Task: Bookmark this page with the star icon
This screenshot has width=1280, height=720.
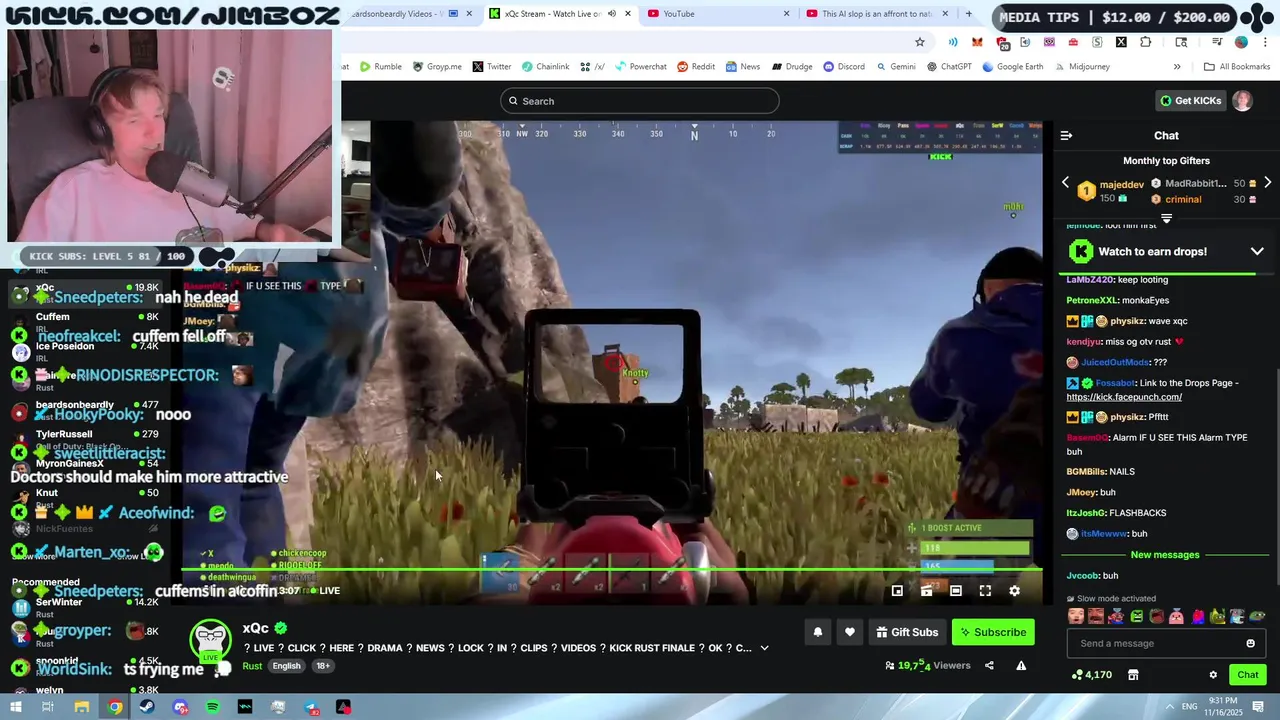Action: 920,42
